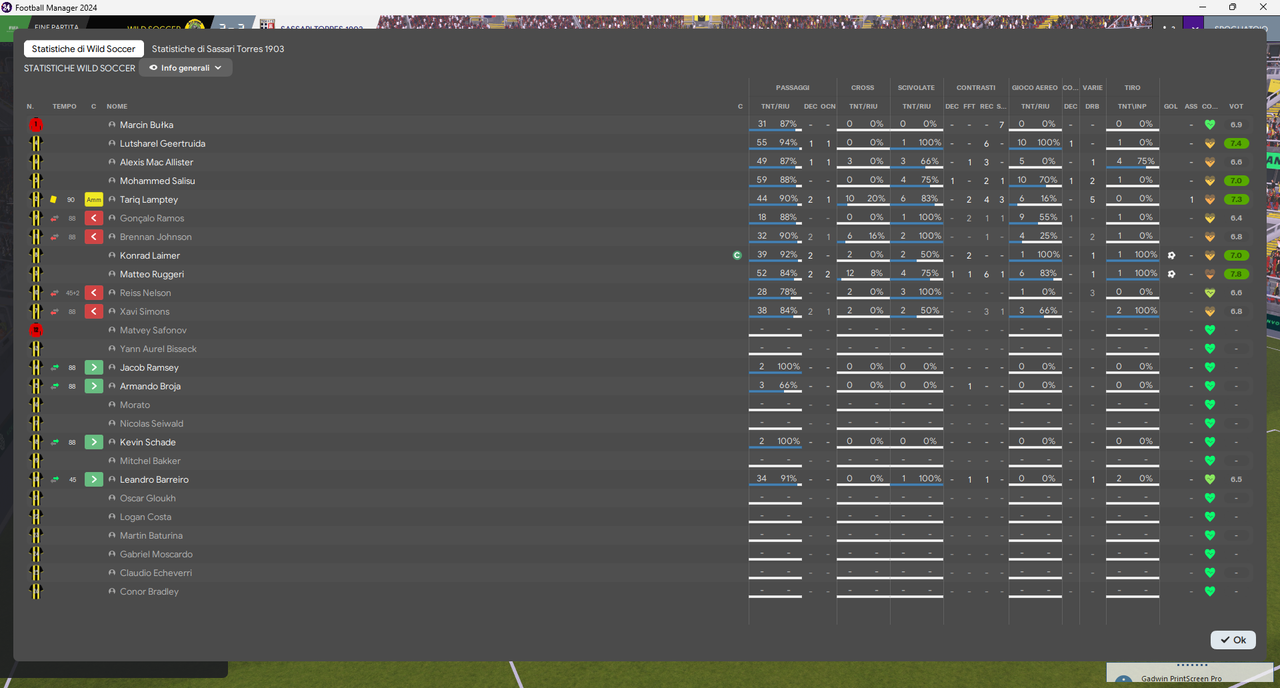Sort by the DRB column header
This screenshot has width=1280, height=688.
click(x=1093, y=106)
